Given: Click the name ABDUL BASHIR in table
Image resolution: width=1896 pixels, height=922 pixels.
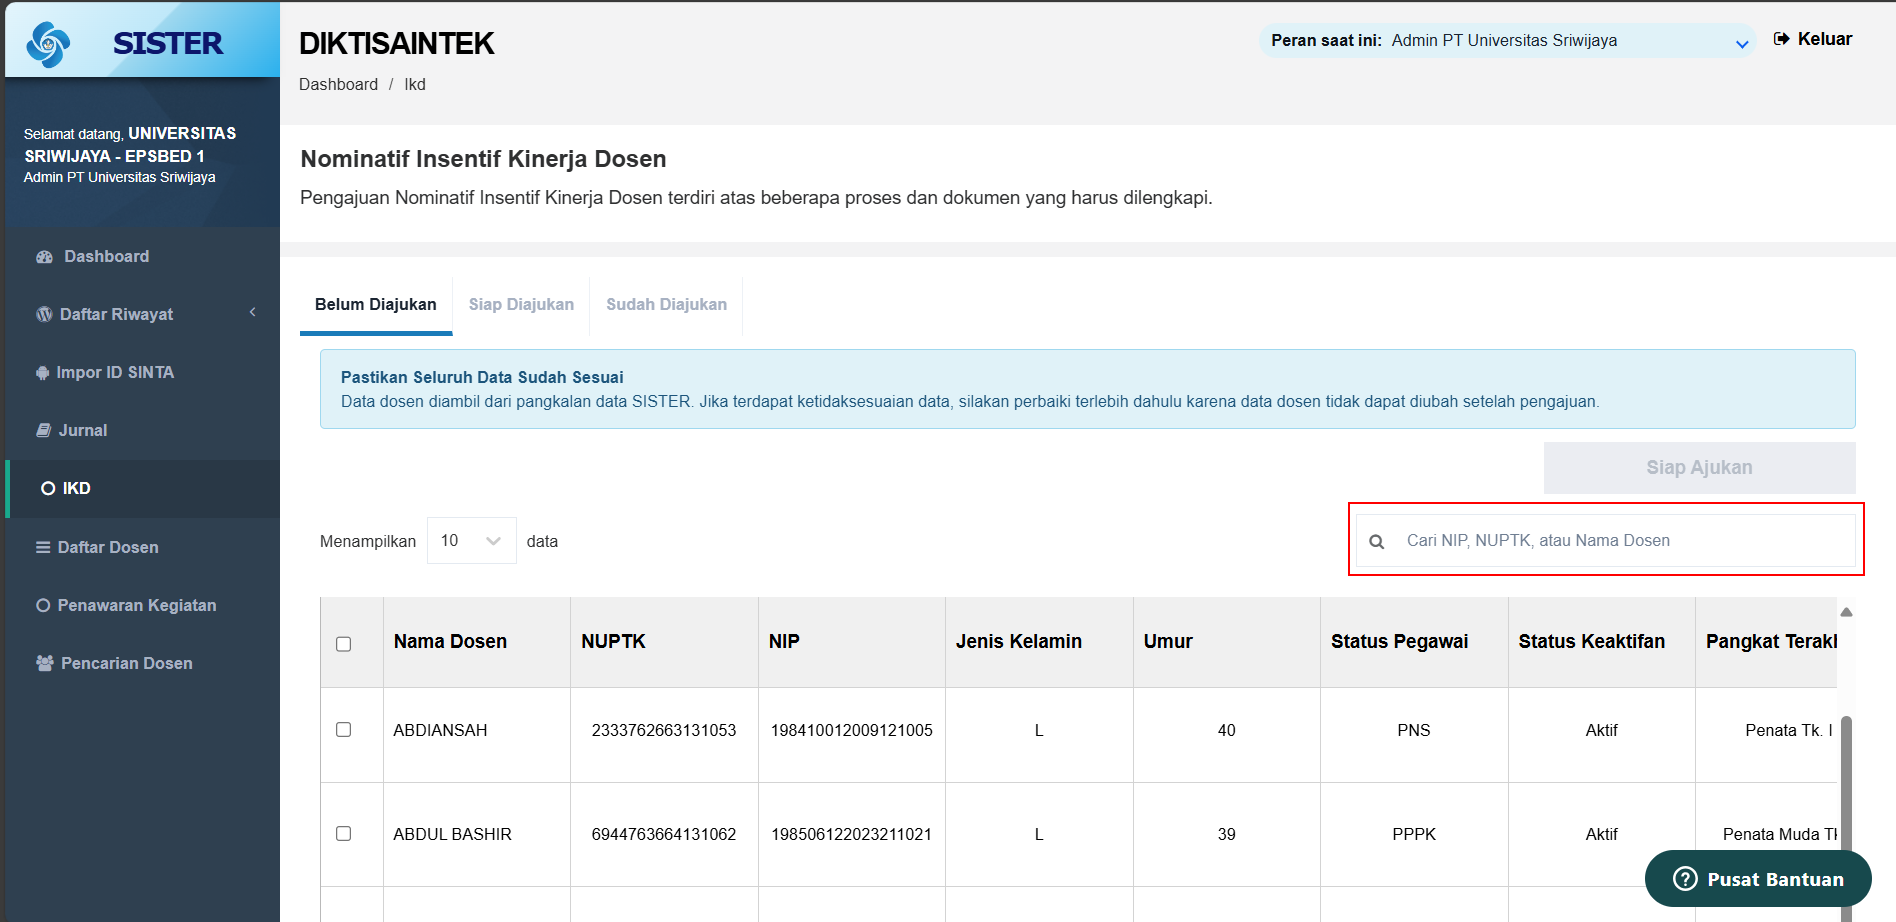Looking at the screenshot, I should [452, 834].
